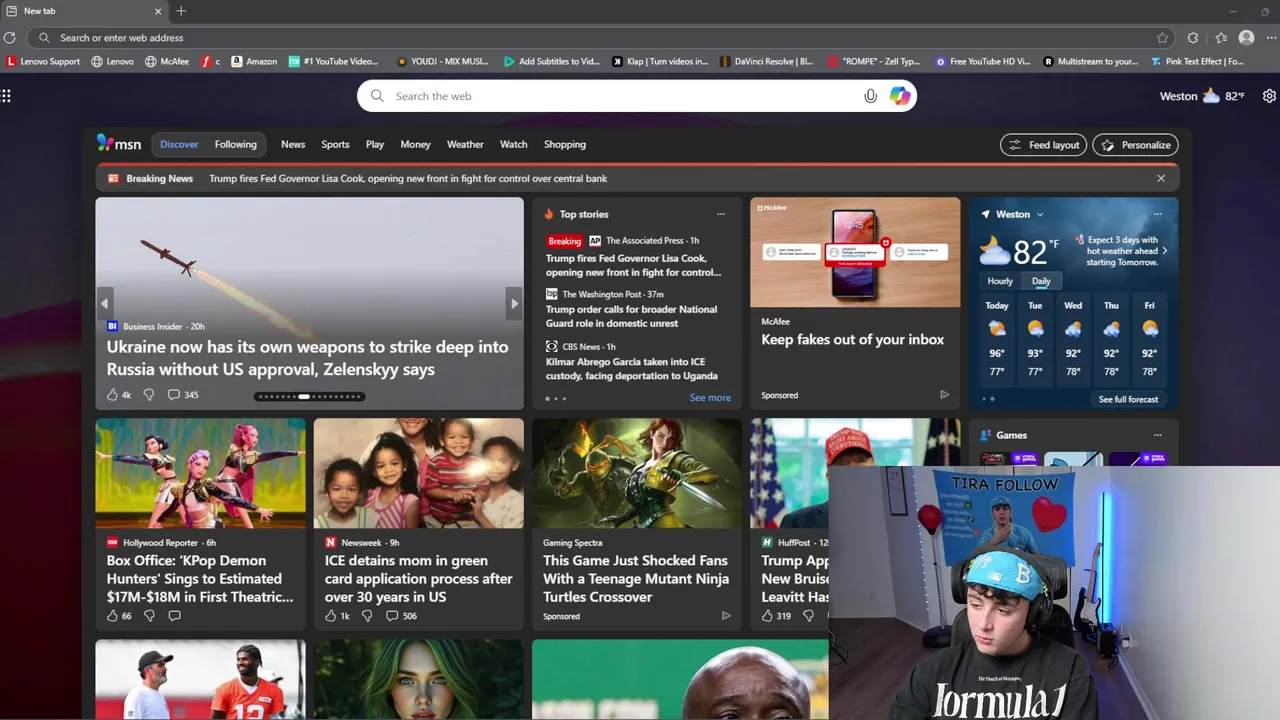Toggle the Discover feed view
Viewport: 1280px width, 720px height.
179,144
